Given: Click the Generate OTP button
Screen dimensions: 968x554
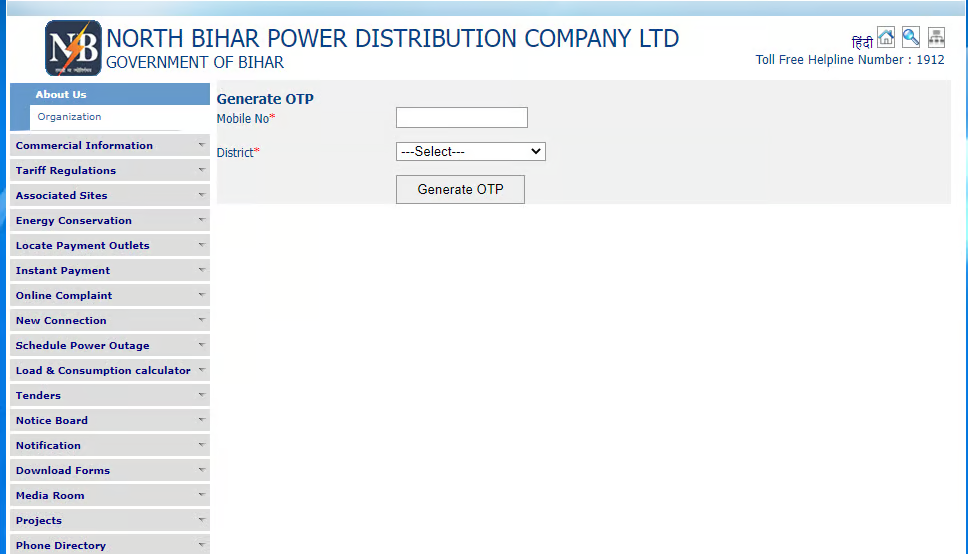Looking at the screenshot, I should (x=461, y=189).
